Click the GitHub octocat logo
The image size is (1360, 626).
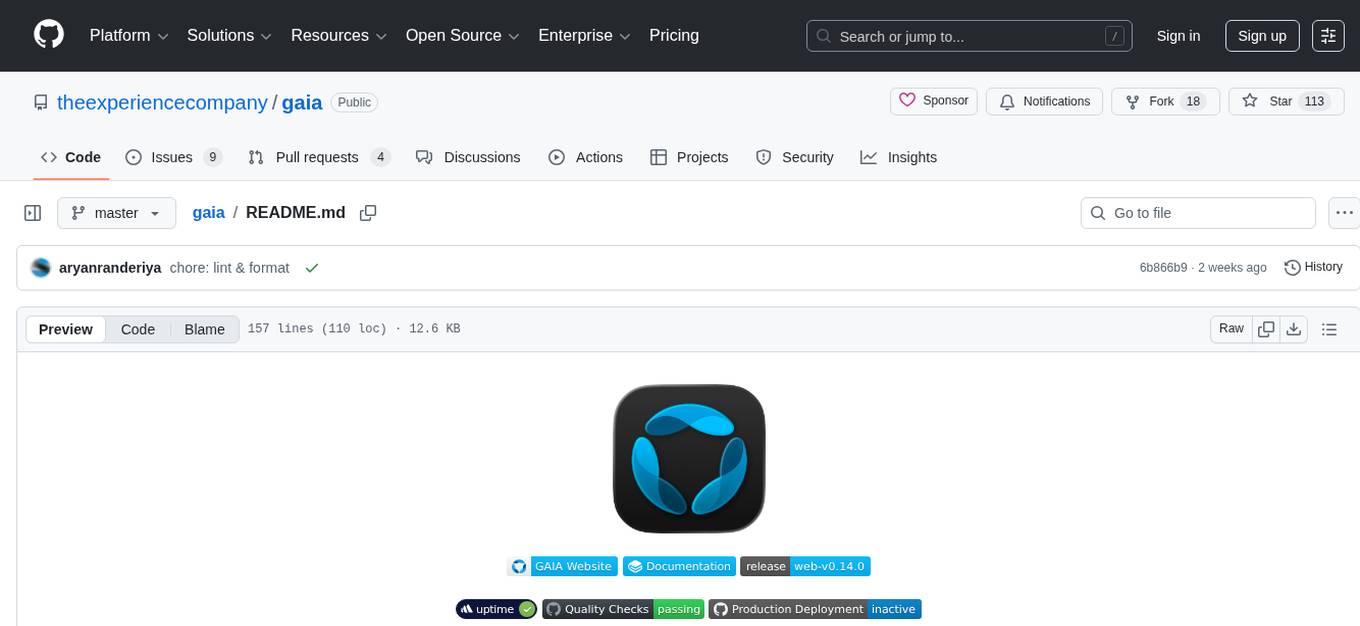(48, 35)
